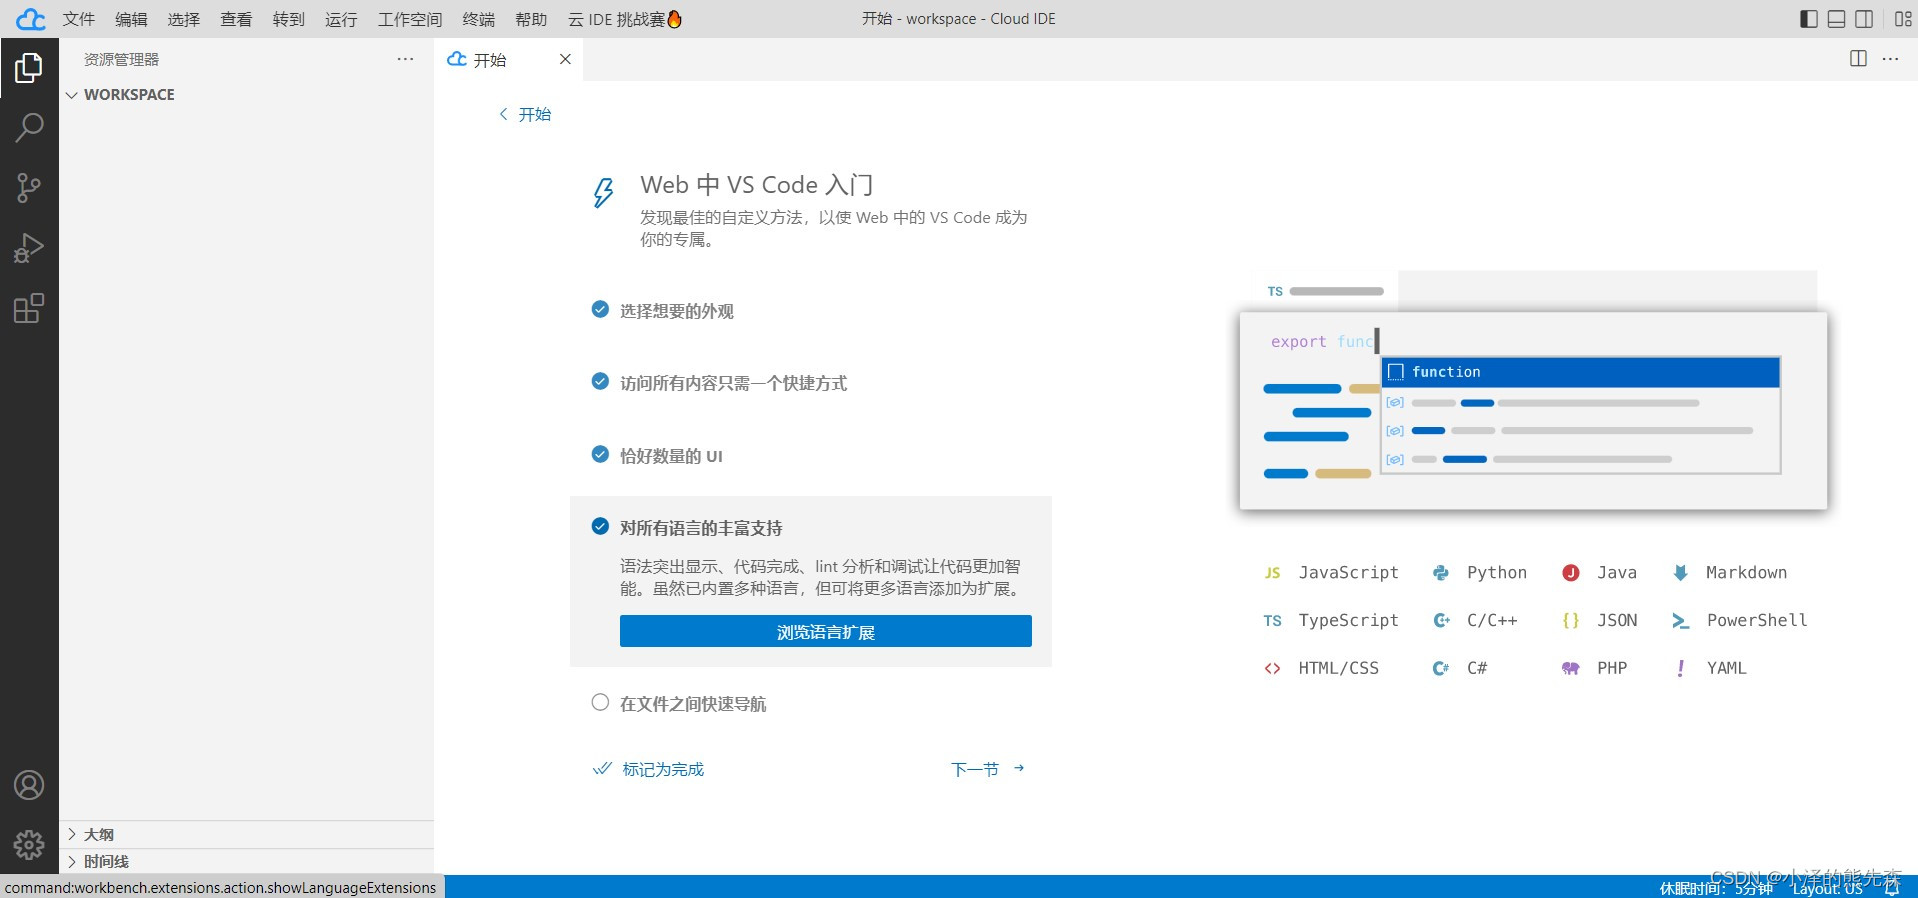Open the Run and Debug view

tap(29, 248)
